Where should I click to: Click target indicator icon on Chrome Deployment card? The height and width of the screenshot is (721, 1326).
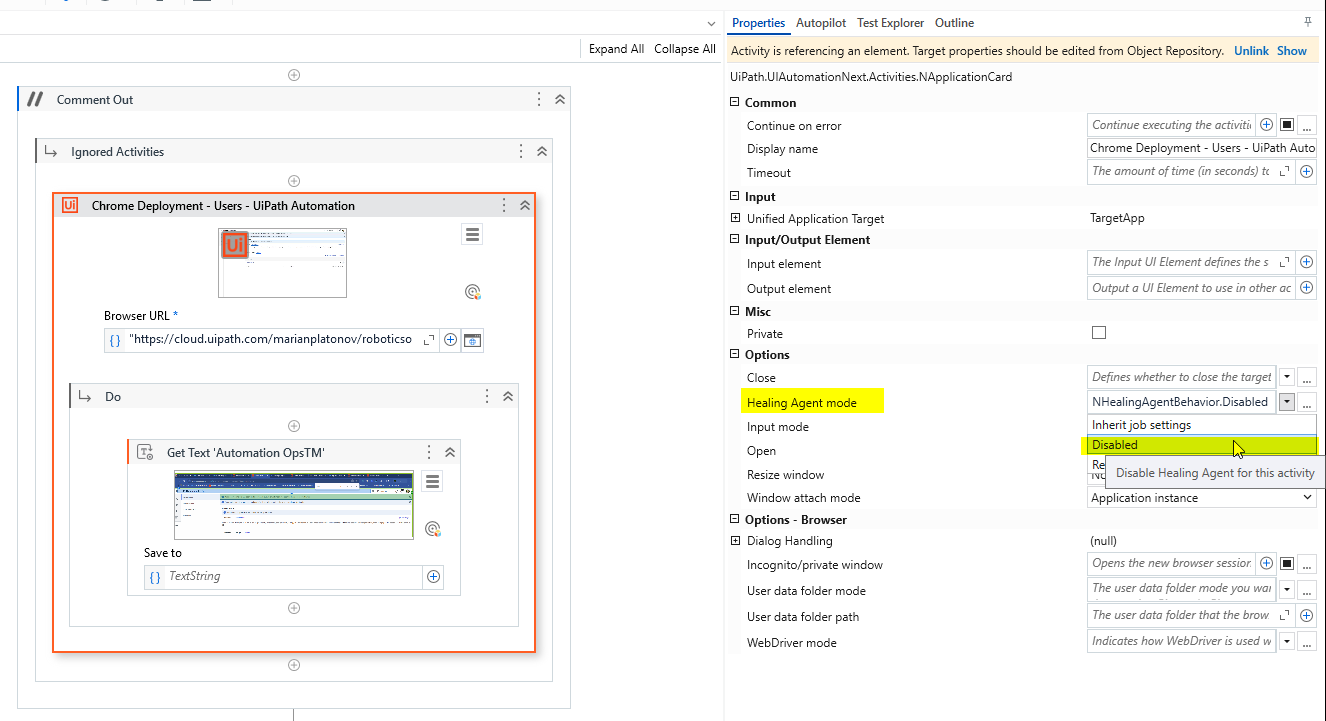pyautogui.click(x=474, y=292)
